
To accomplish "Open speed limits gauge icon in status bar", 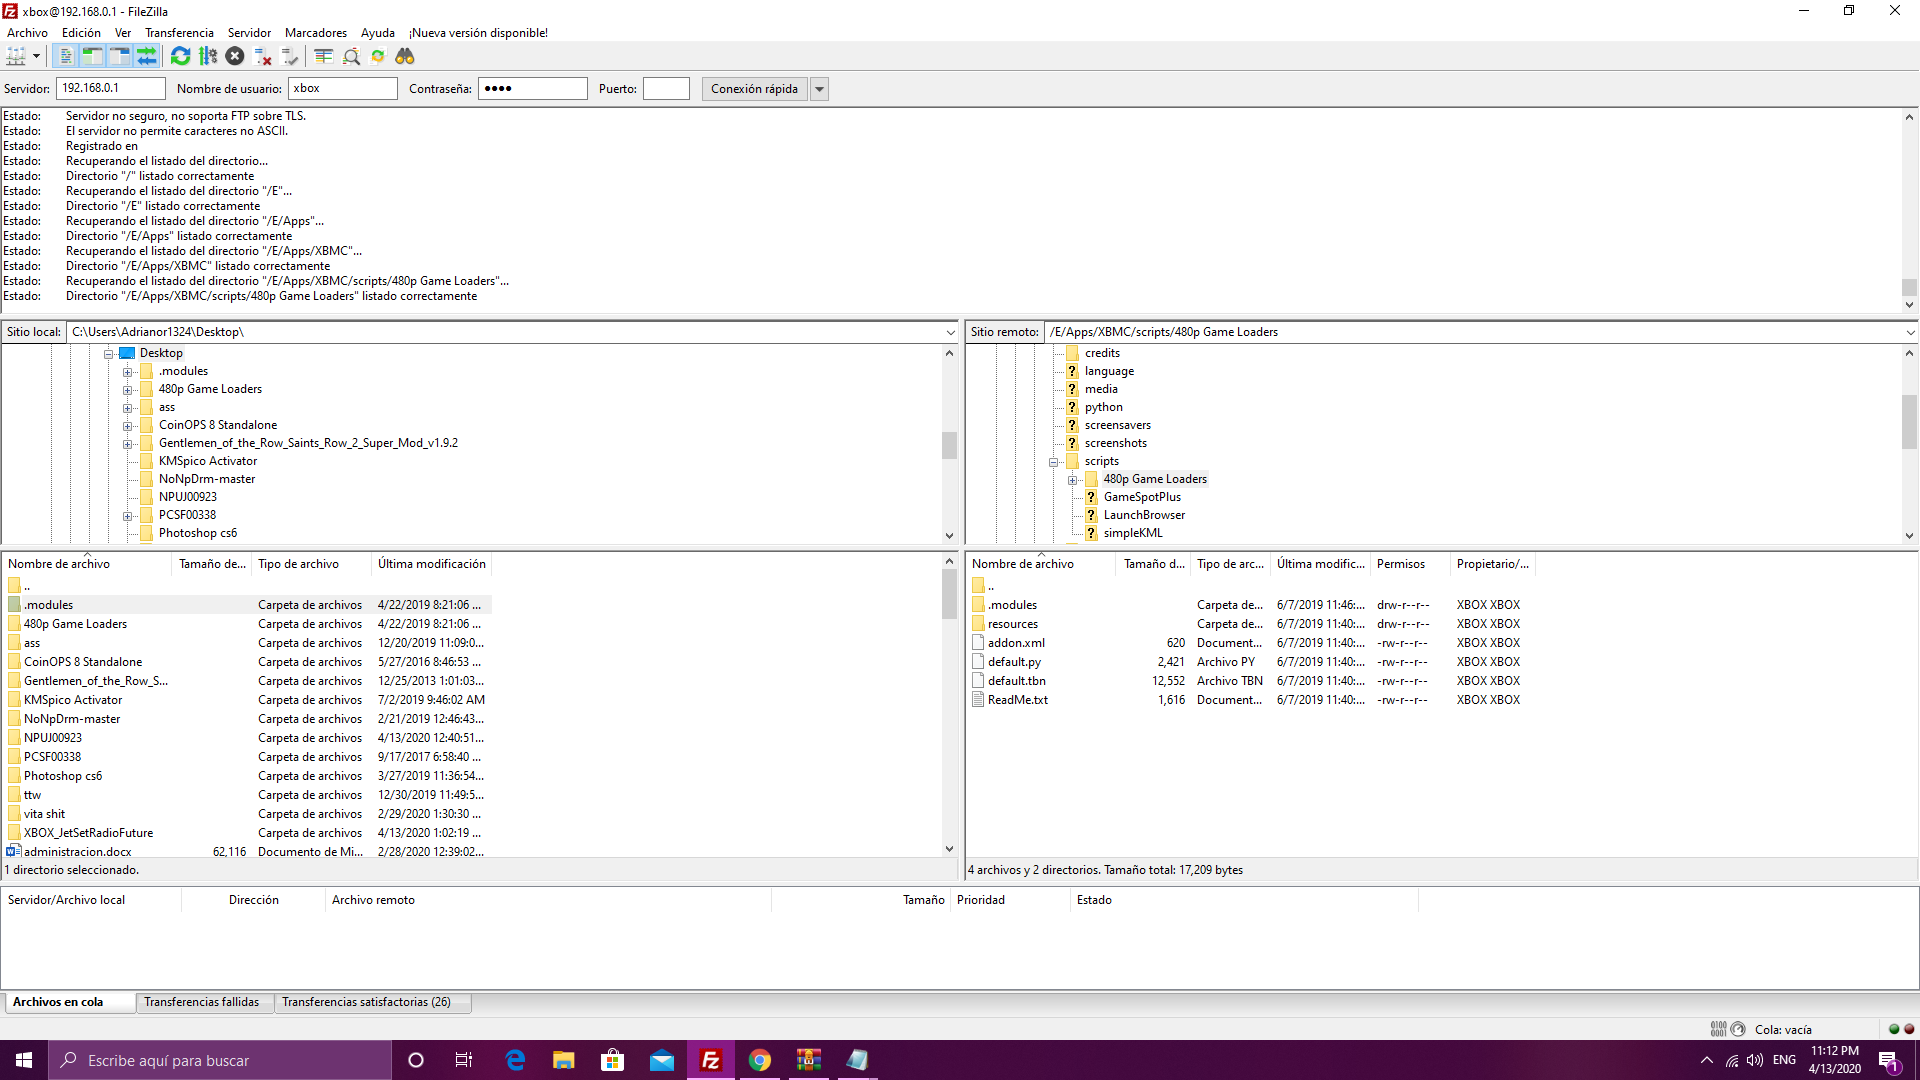I will (x=1738, y=1029).
